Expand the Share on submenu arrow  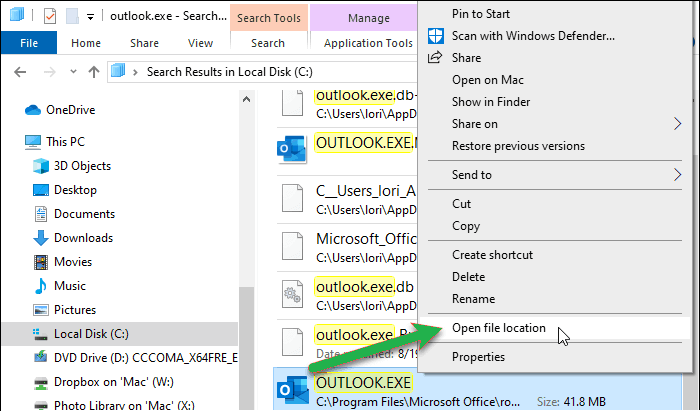677,124
